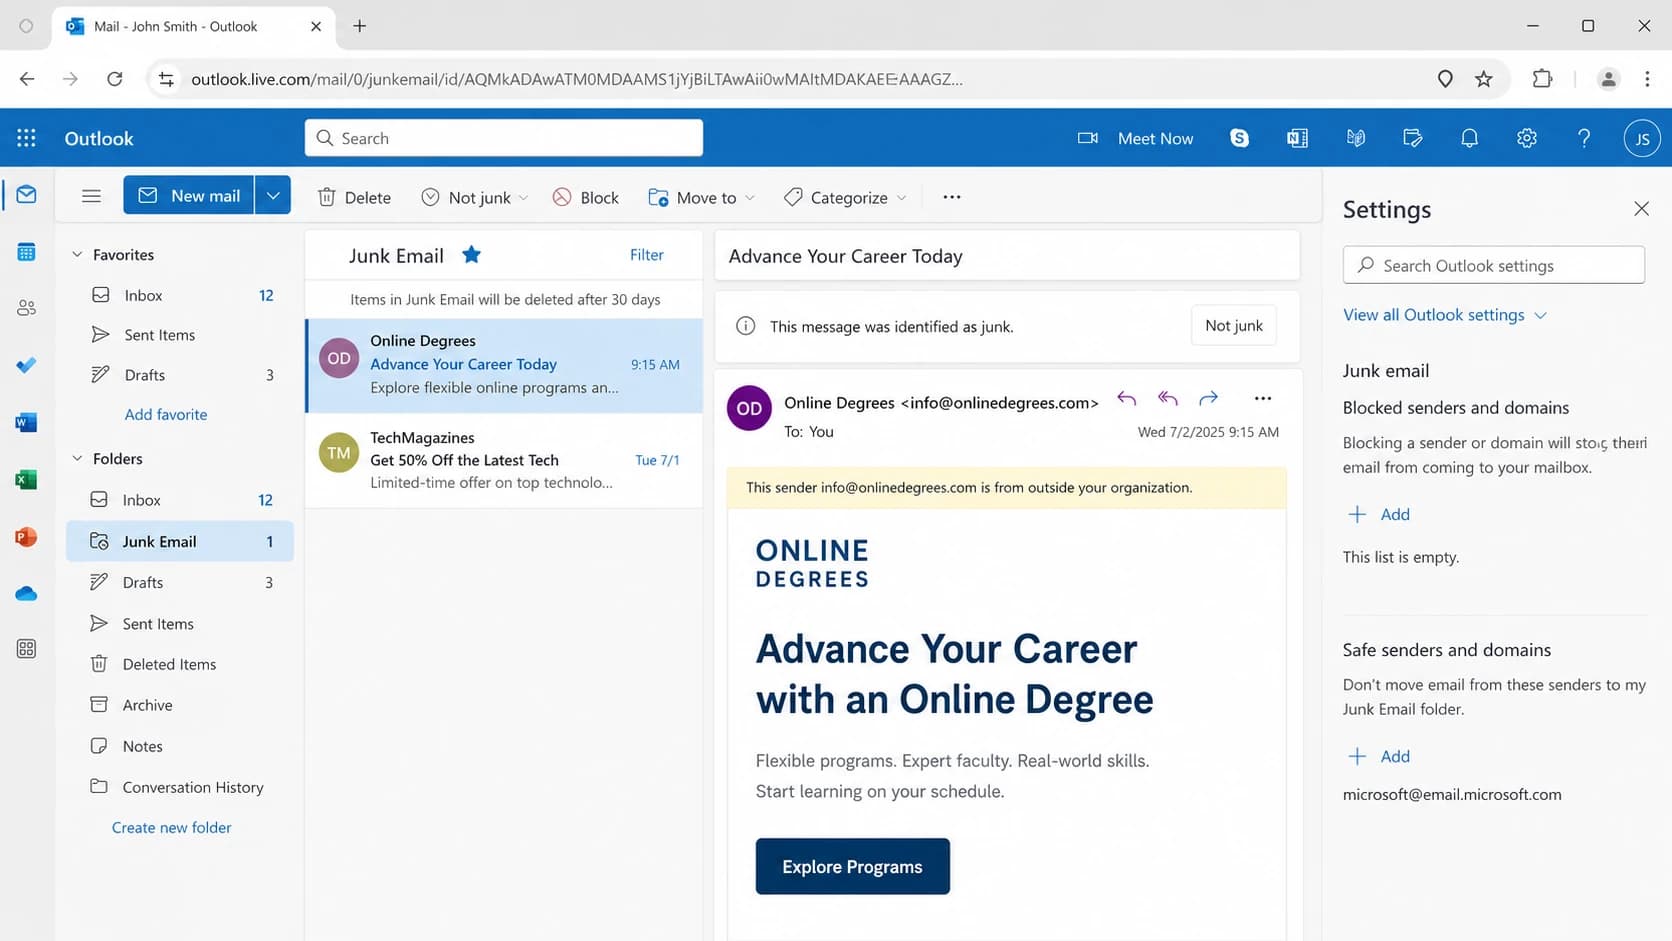1672x941 pixels.
Task: Compose with the New mail button
Action: click(189, 196)
